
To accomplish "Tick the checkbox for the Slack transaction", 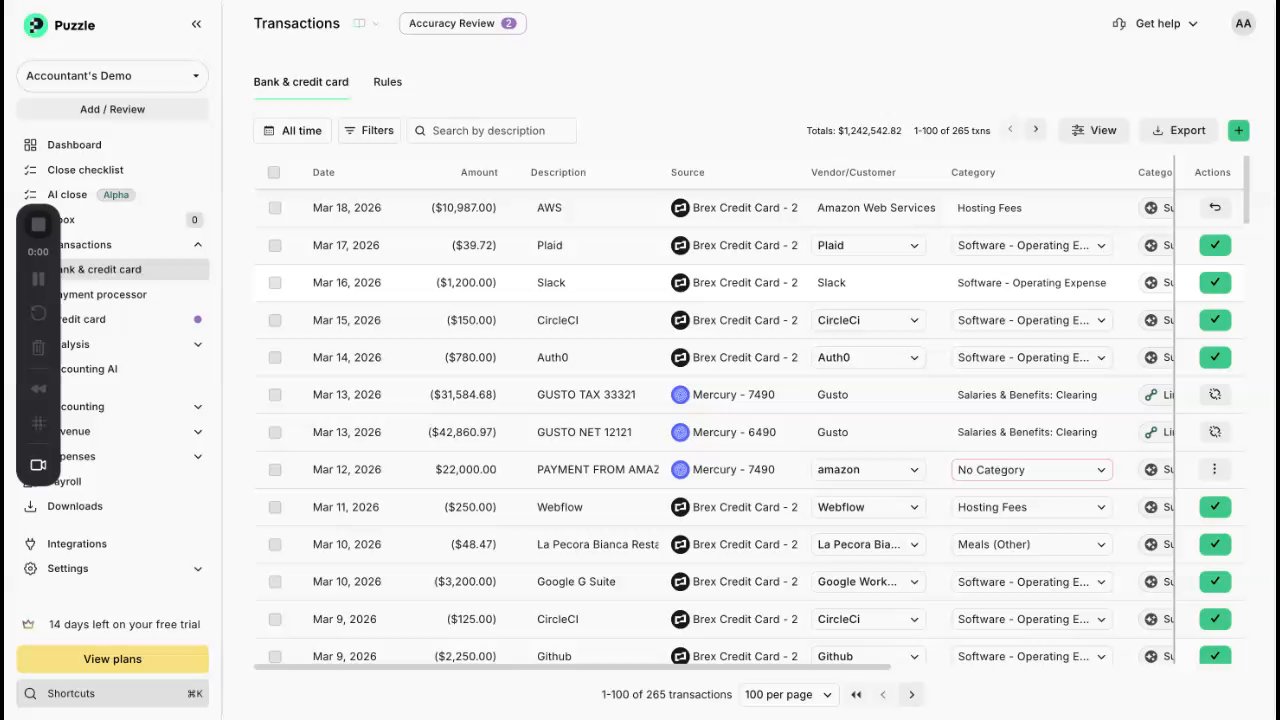I will (275, 283).
